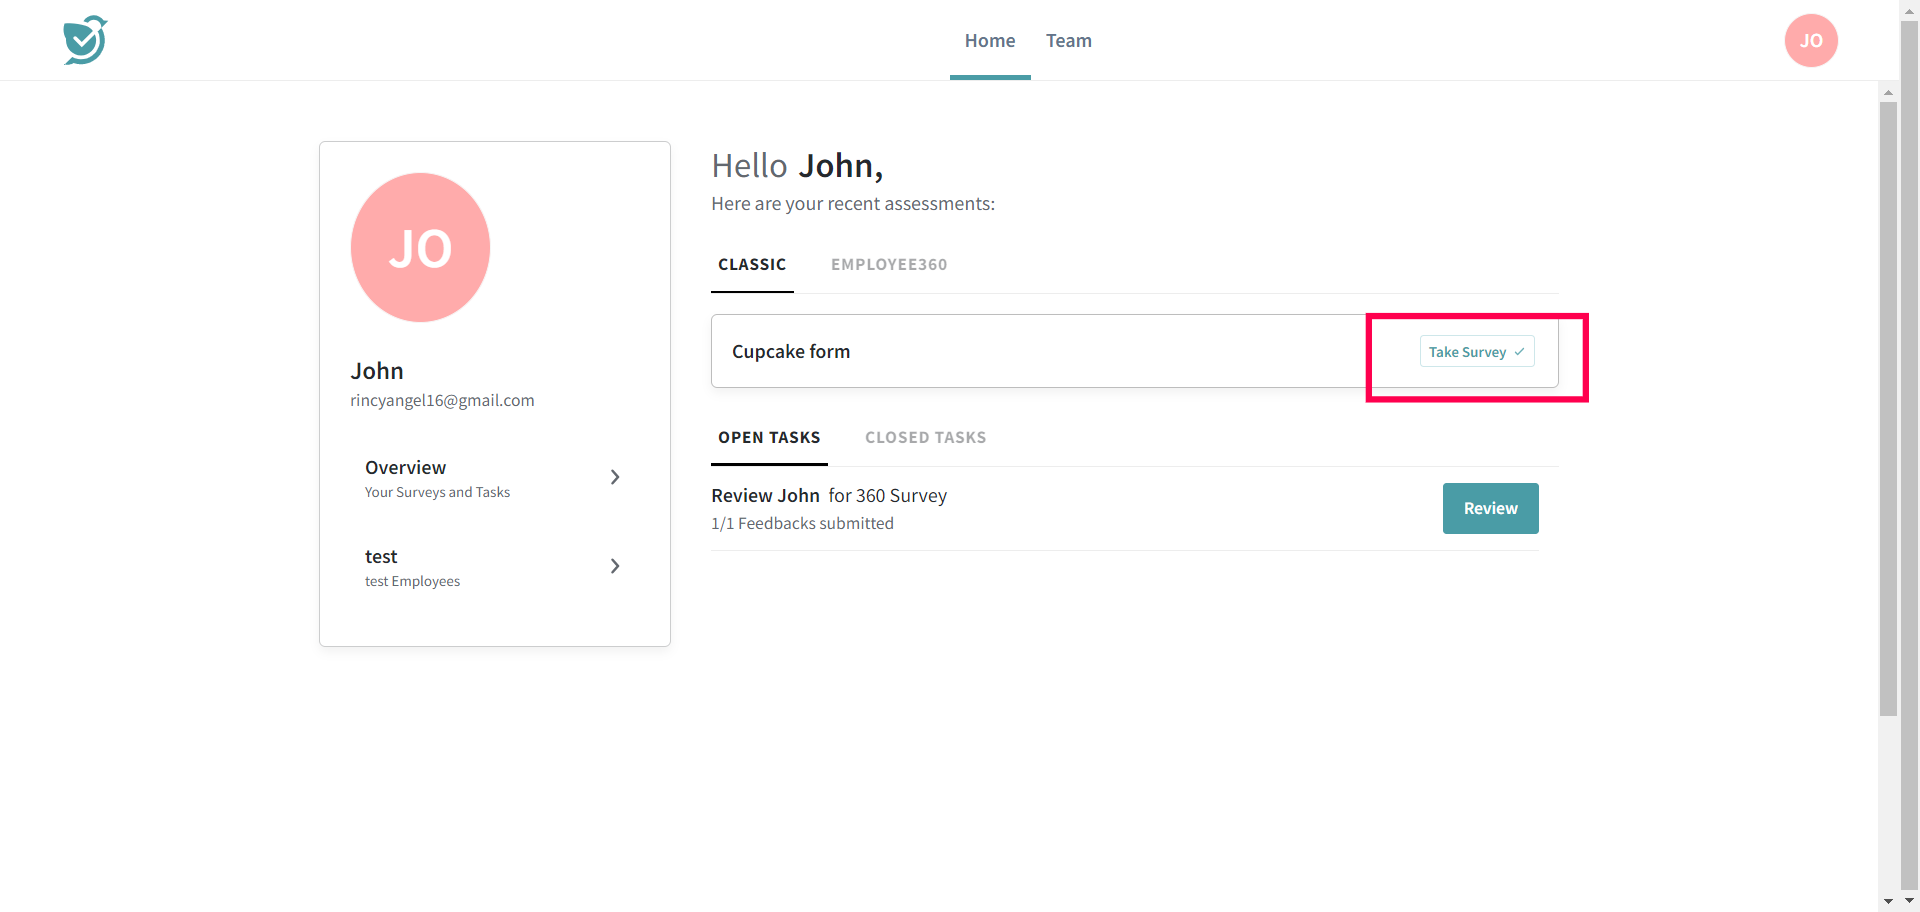The width and height of the screenshot is (1920, 912).
Task: Open the Cupcake form title
Action: point(791,352)
